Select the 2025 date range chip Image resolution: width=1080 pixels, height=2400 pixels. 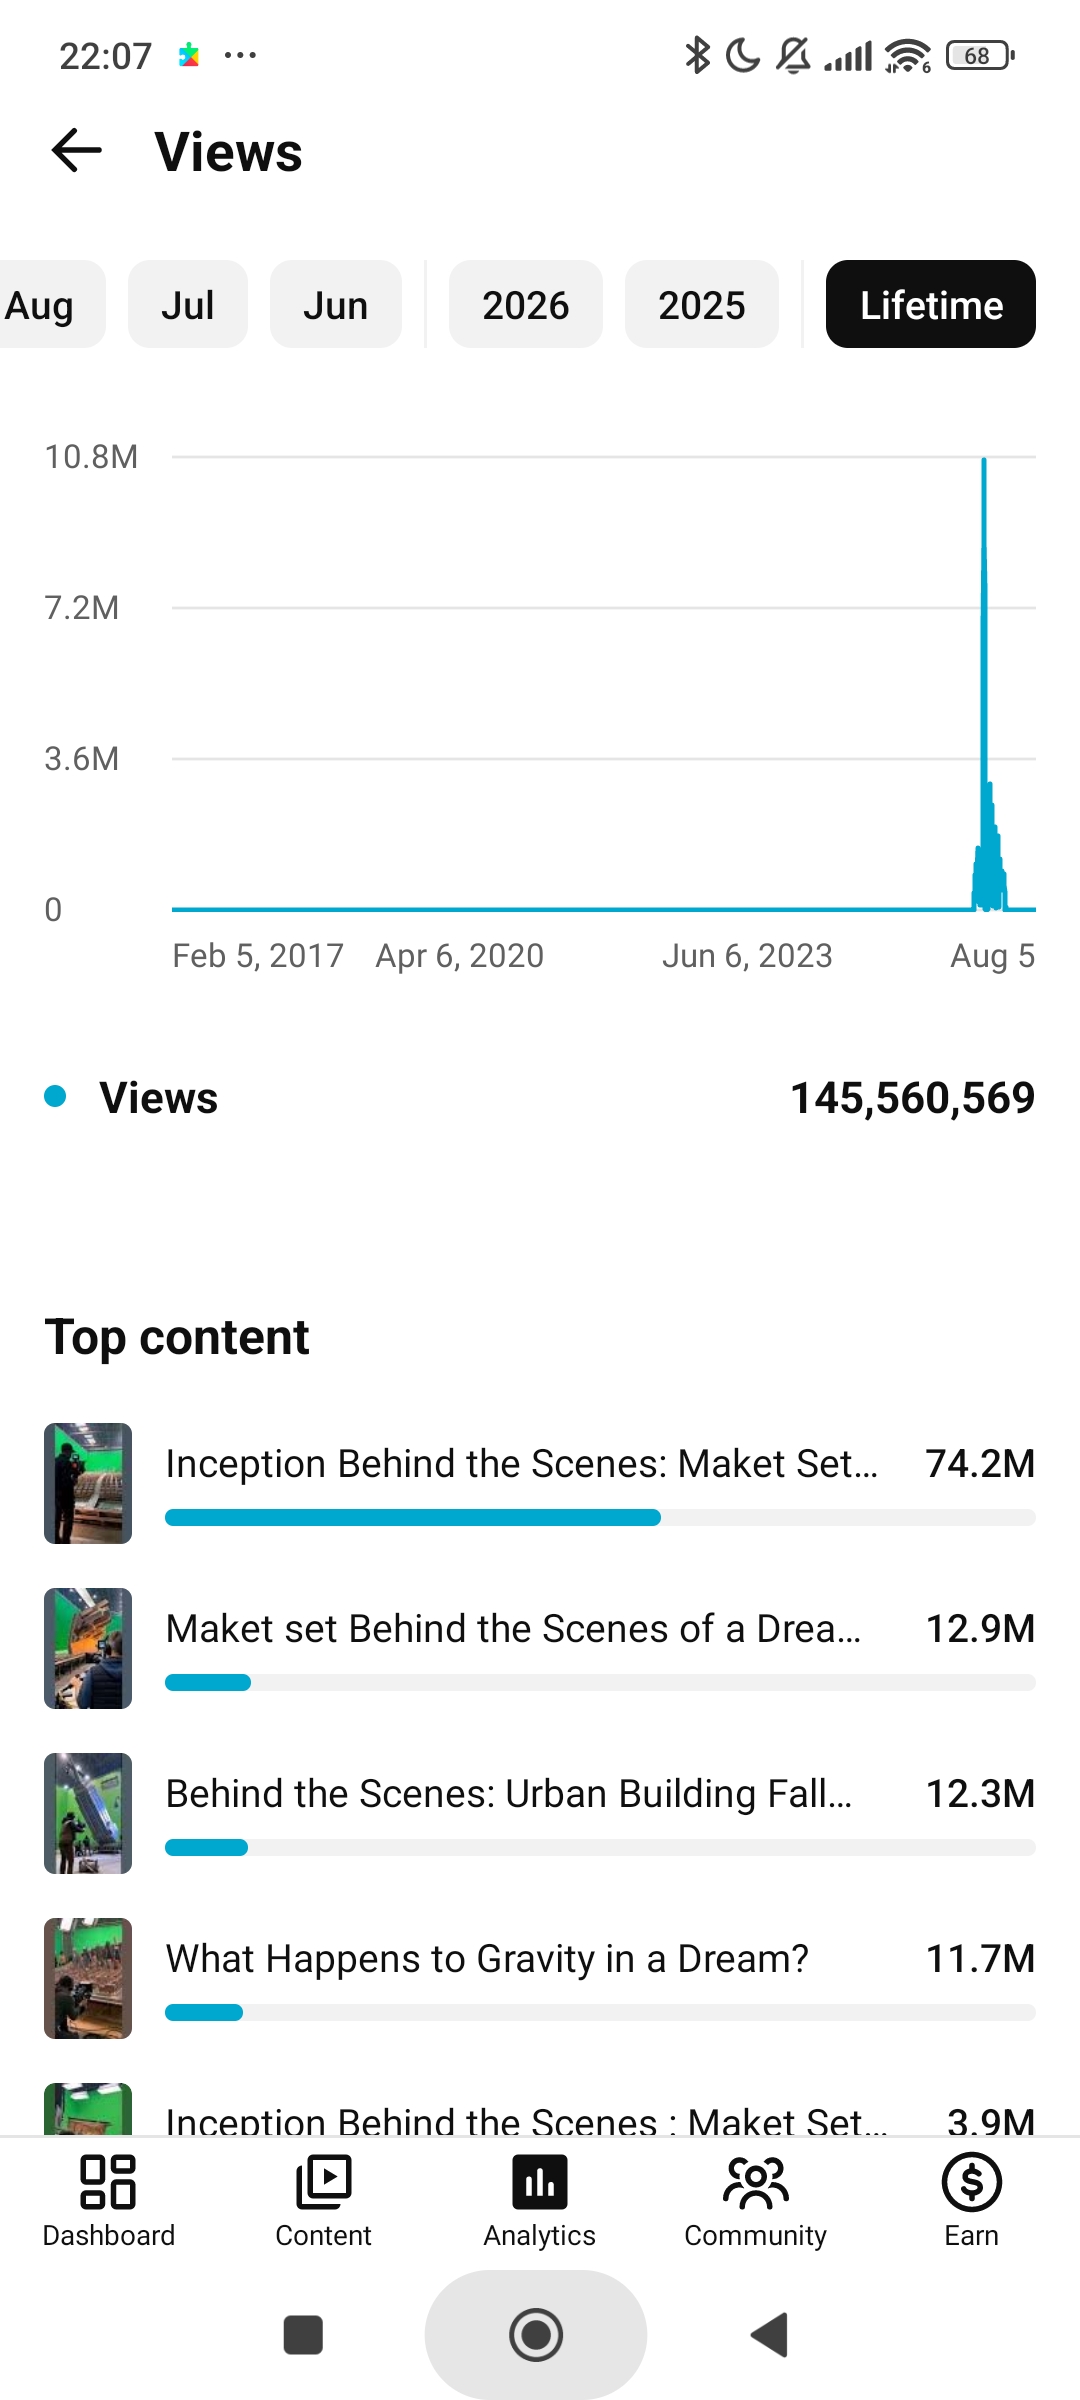(x=702, y=304)
